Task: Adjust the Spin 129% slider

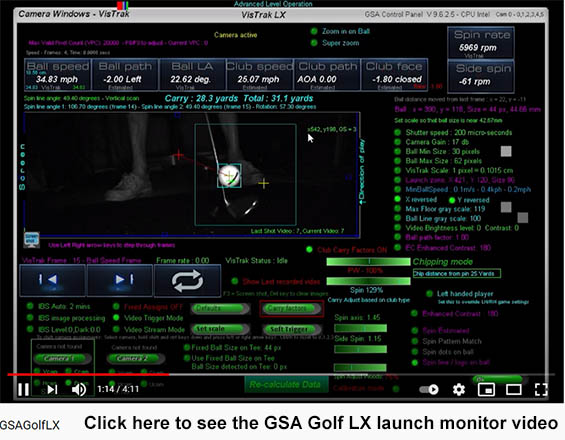Action: click(x=368, y=281)
